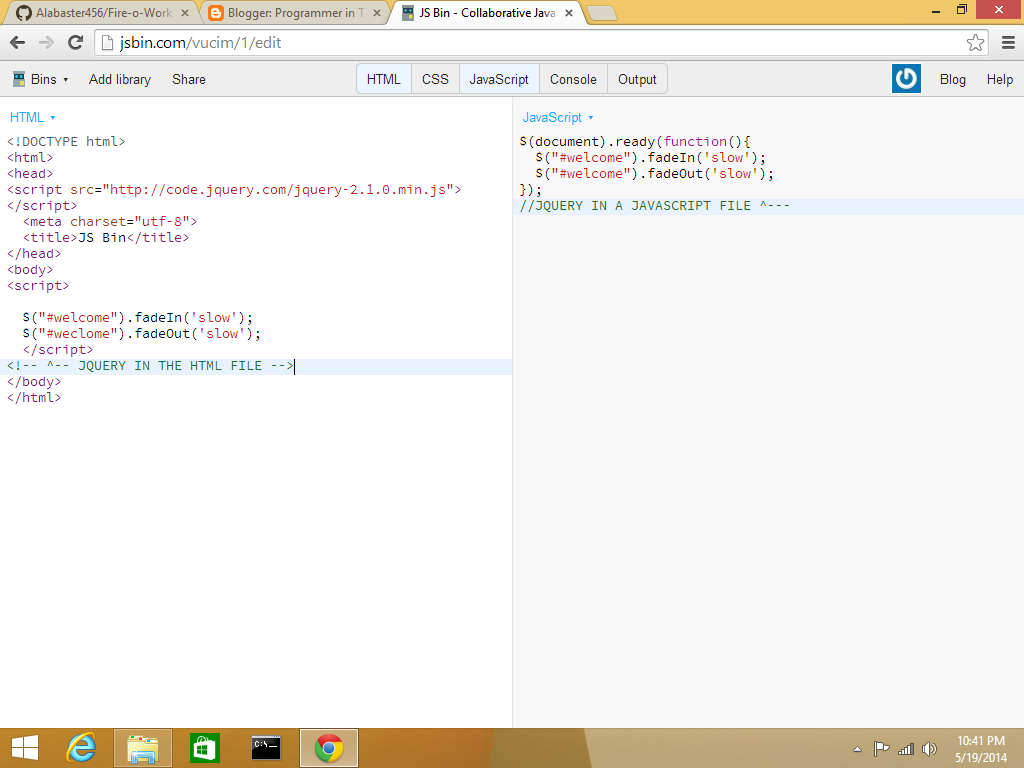Image resolution: width=1024 pixels, height=768 pixels.
Task: Click the HTML fadeIn('slow') line
Action: point(137,318)
